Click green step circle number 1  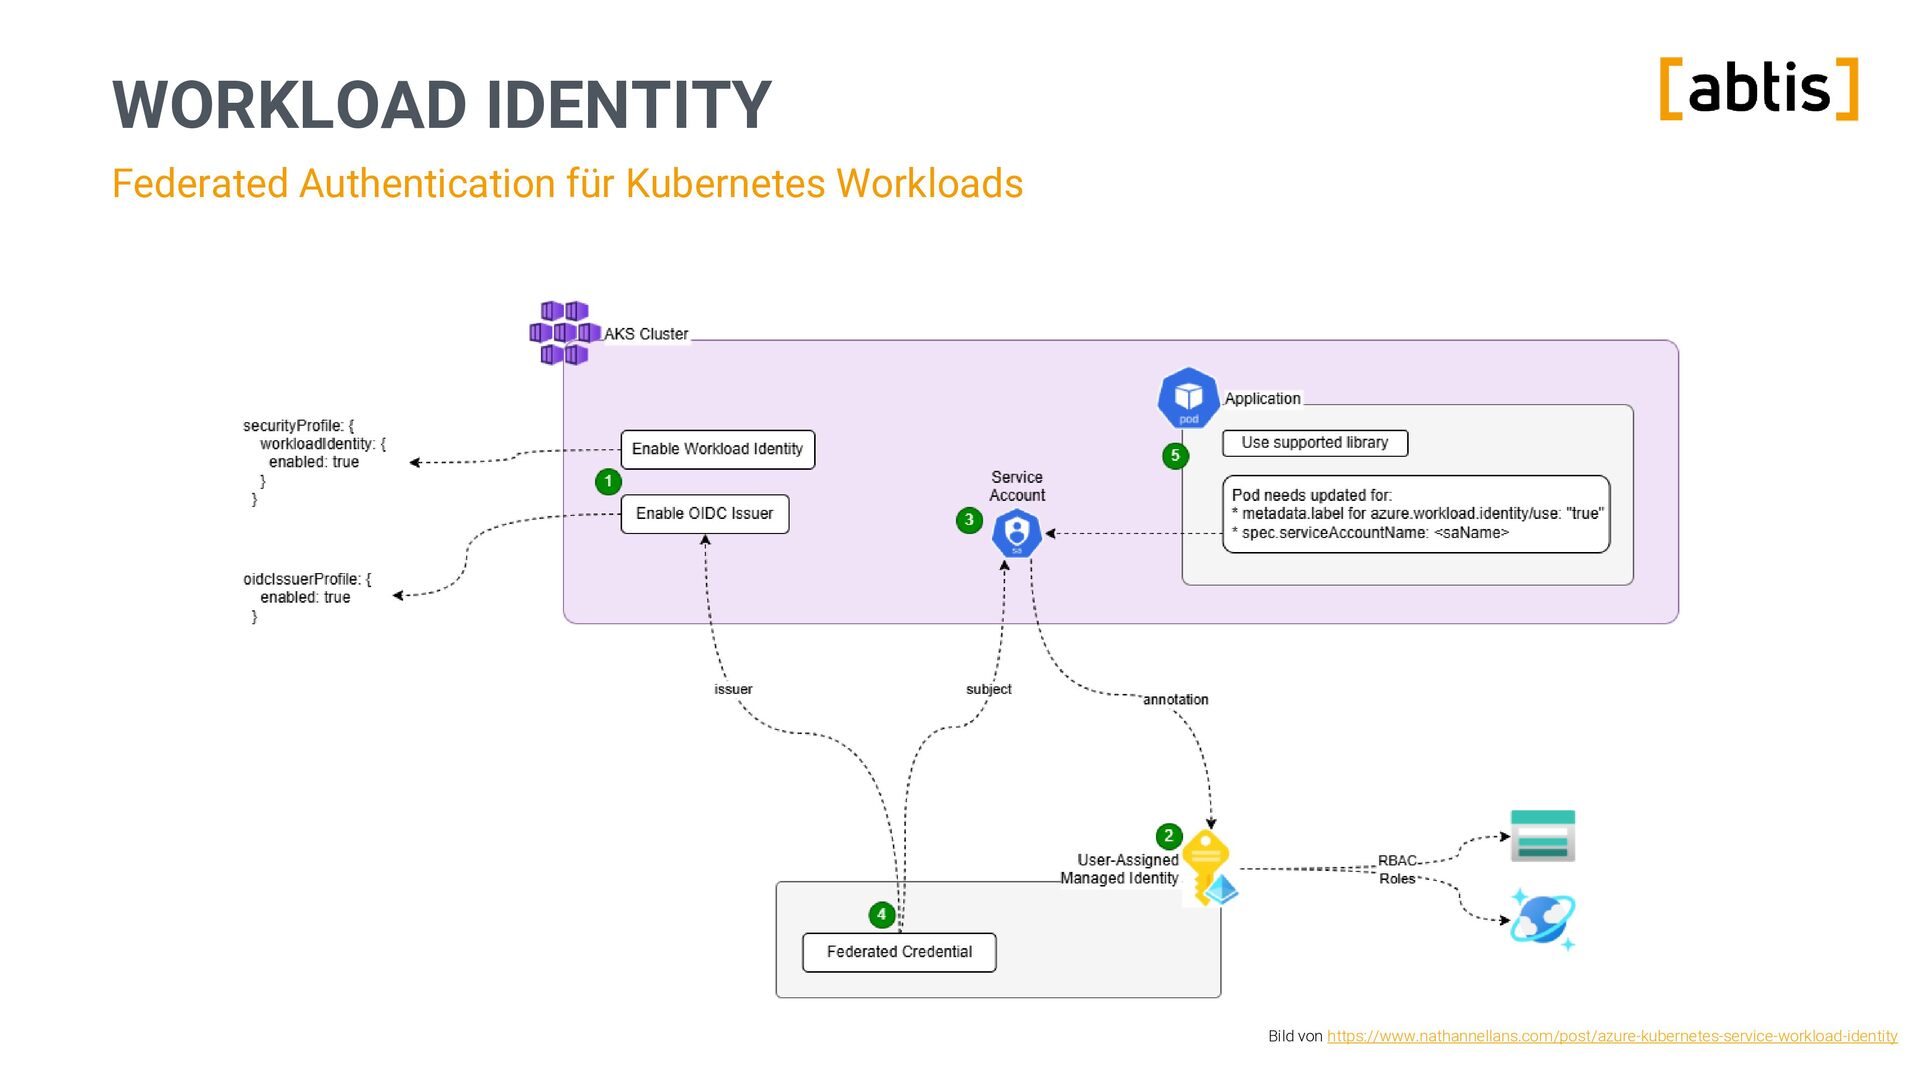tap(608, 482)
